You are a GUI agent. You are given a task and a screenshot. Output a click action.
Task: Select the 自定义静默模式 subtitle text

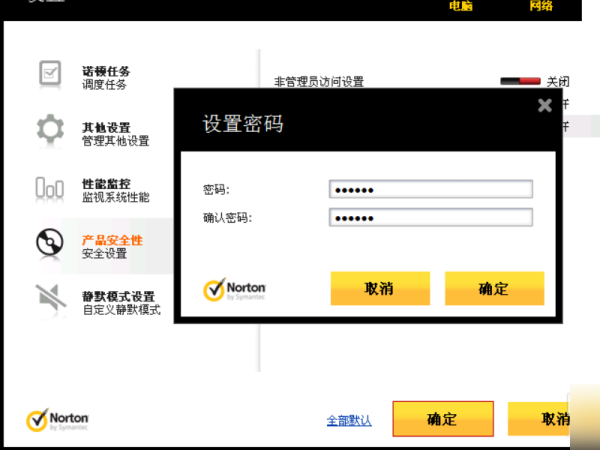[x=121, y=310]
